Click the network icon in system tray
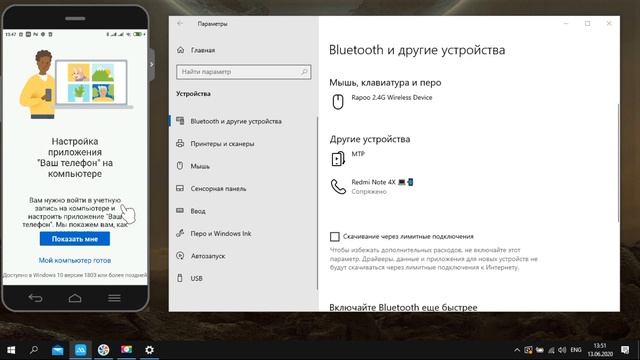This screenshot has height=360, width=640. pos(551,350)
